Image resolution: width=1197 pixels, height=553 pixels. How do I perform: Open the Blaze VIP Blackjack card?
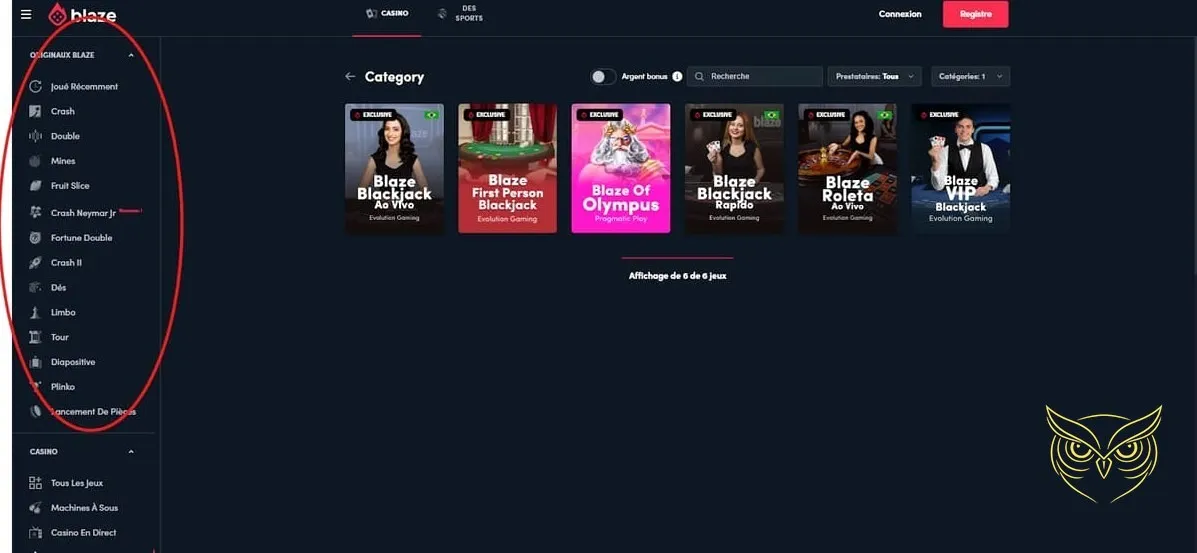961,168
